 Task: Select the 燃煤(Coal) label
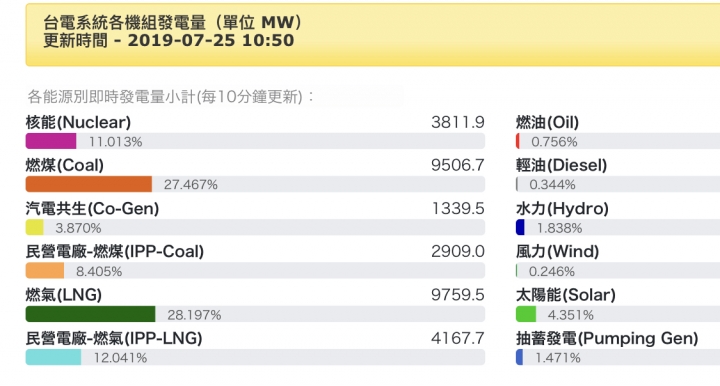tap(65, 165)
